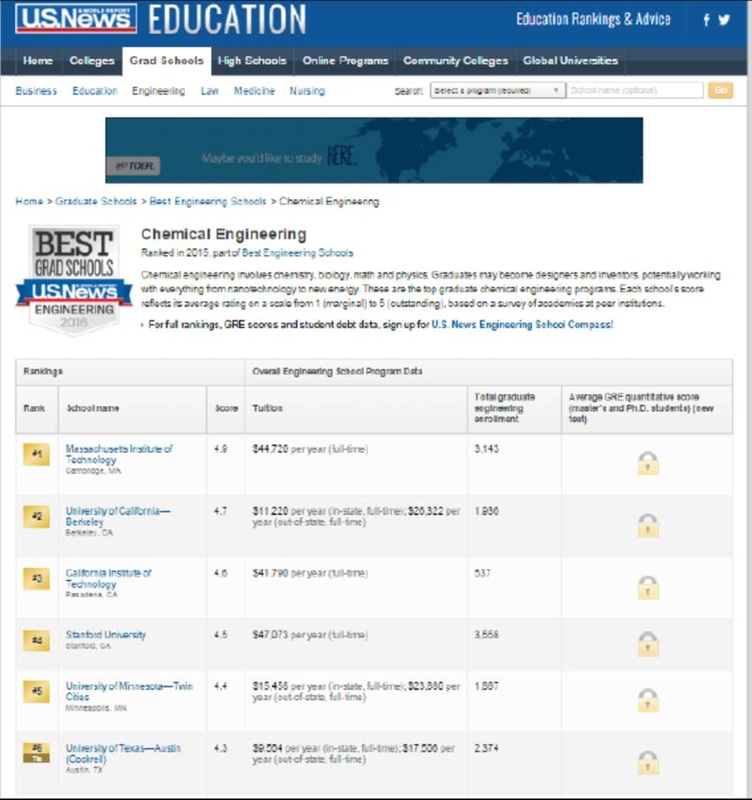The height and width of the screenshot is (800, 752).
Task: Open the U.S. News Engineering School Compass link
Action: coord(522,324)
